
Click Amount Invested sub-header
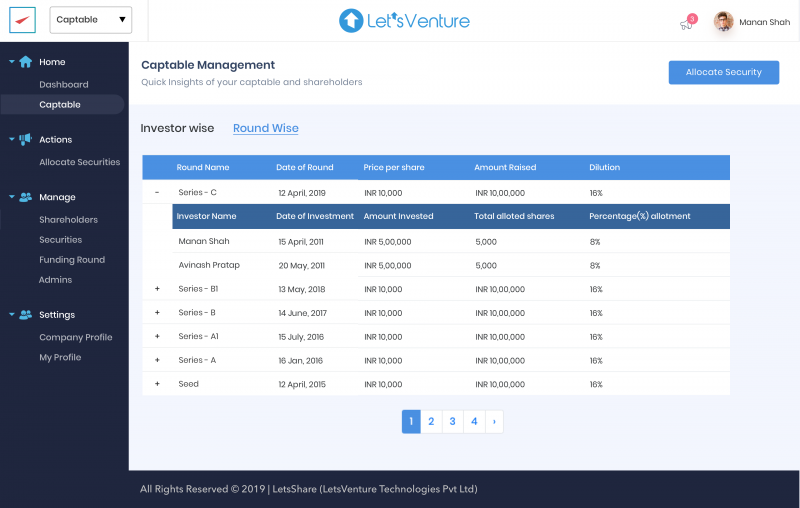click(x=398, y=216)
